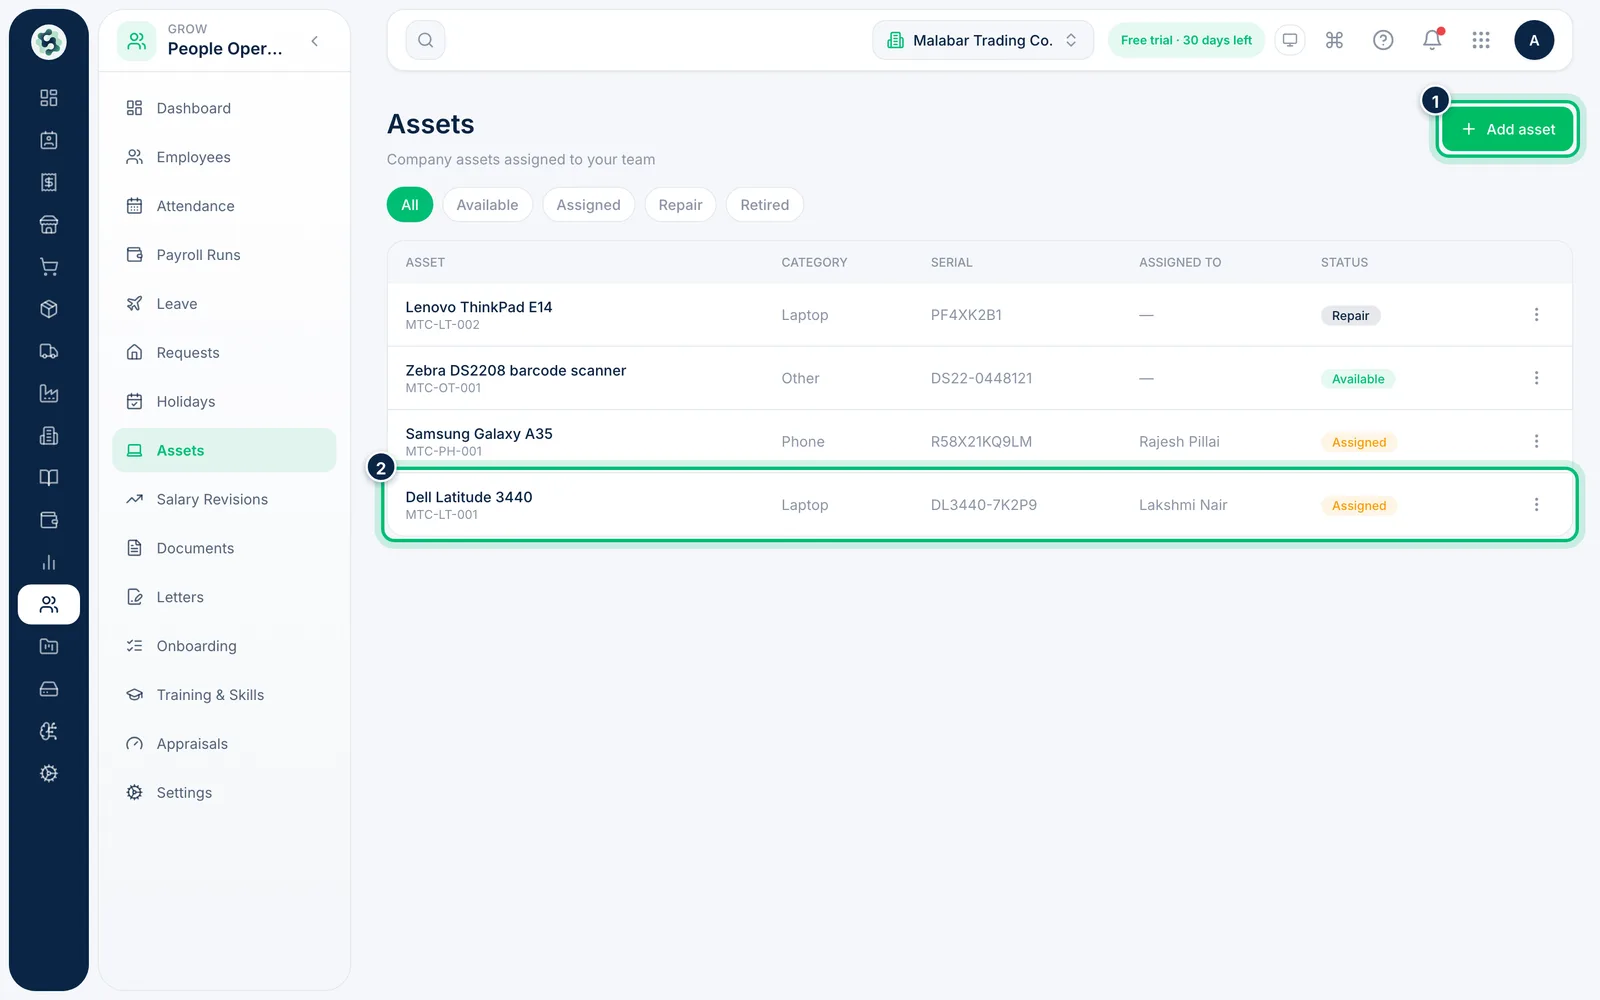Filter assets by Assigned tab

pyautogui.click(x=588, y=205)
